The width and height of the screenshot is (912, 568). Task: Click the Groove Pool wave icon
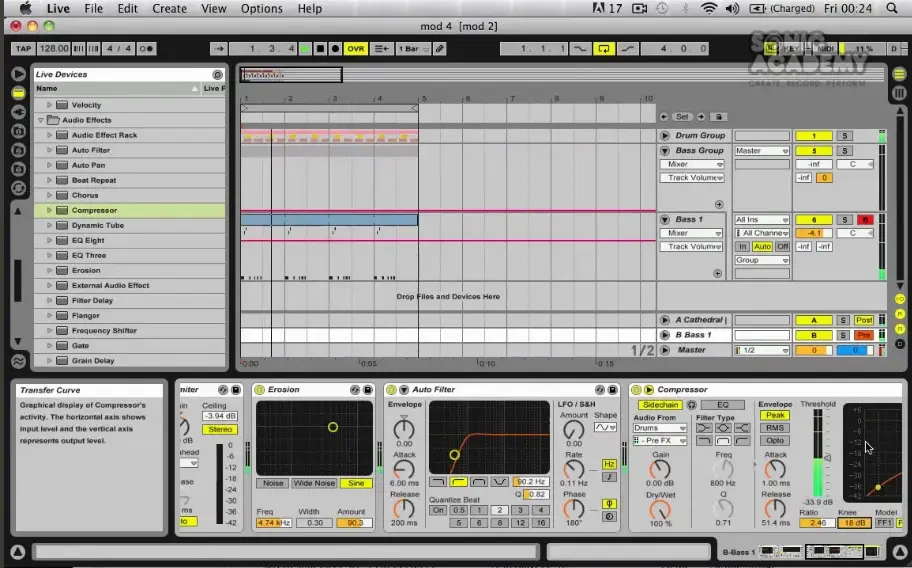pyautogui.click(x=18, y=361)
